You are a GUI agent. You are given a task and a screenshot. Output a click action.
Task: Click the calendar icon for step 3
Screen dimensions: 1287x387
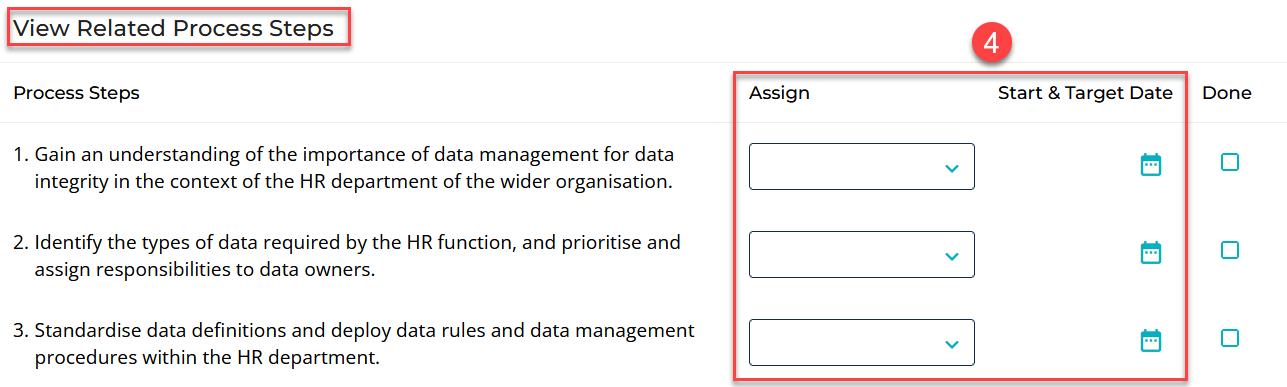(1151, 341)
